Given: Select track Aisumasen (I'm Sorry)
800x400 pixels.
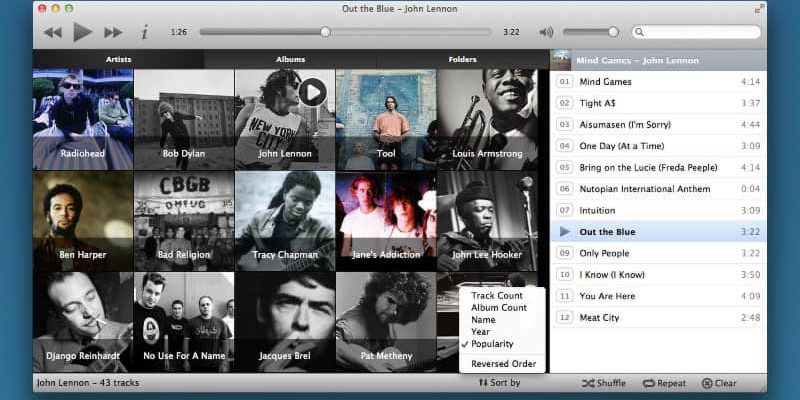Looking at the screenshot, I should pyautogui.click(x=658, y=124).
